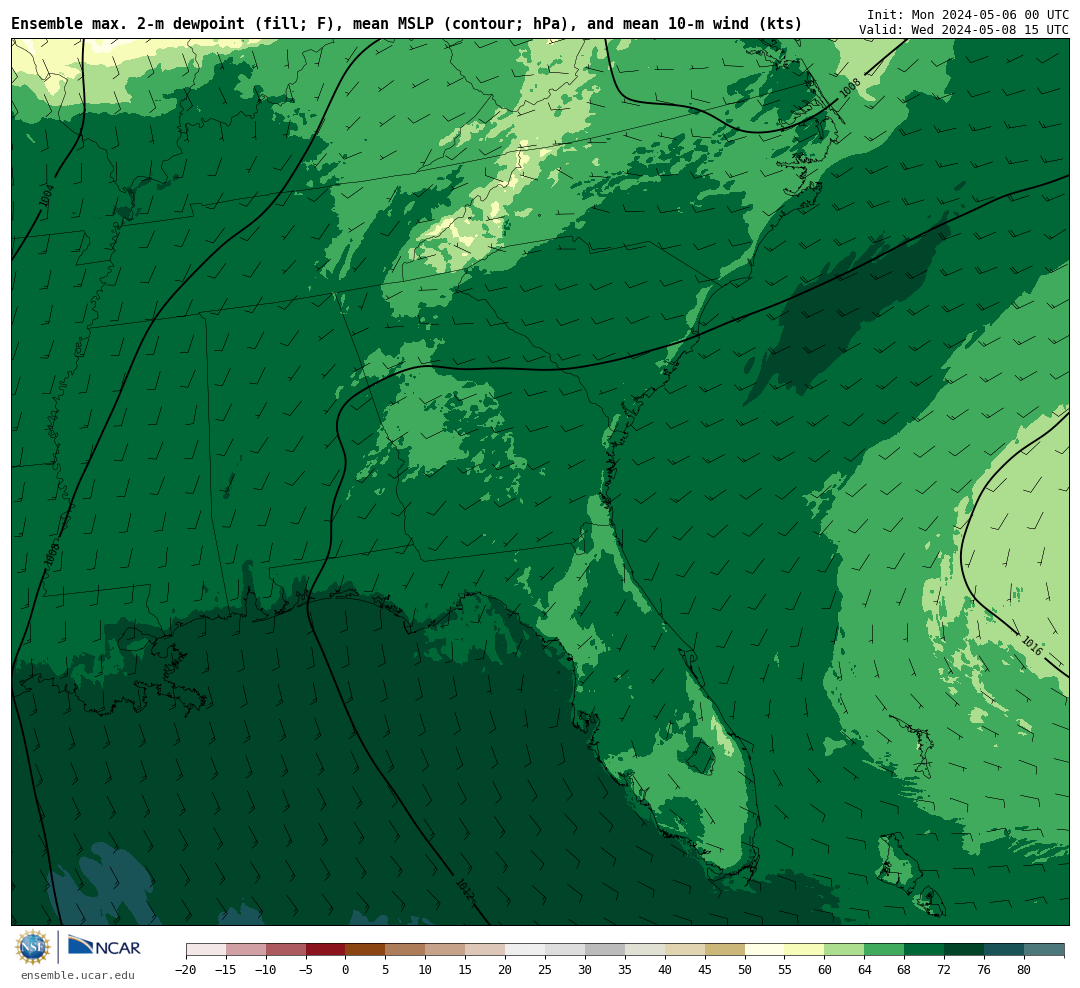Click the NCAR logo
This screenshot has width=1080, height=988.
tap(105, 946)
